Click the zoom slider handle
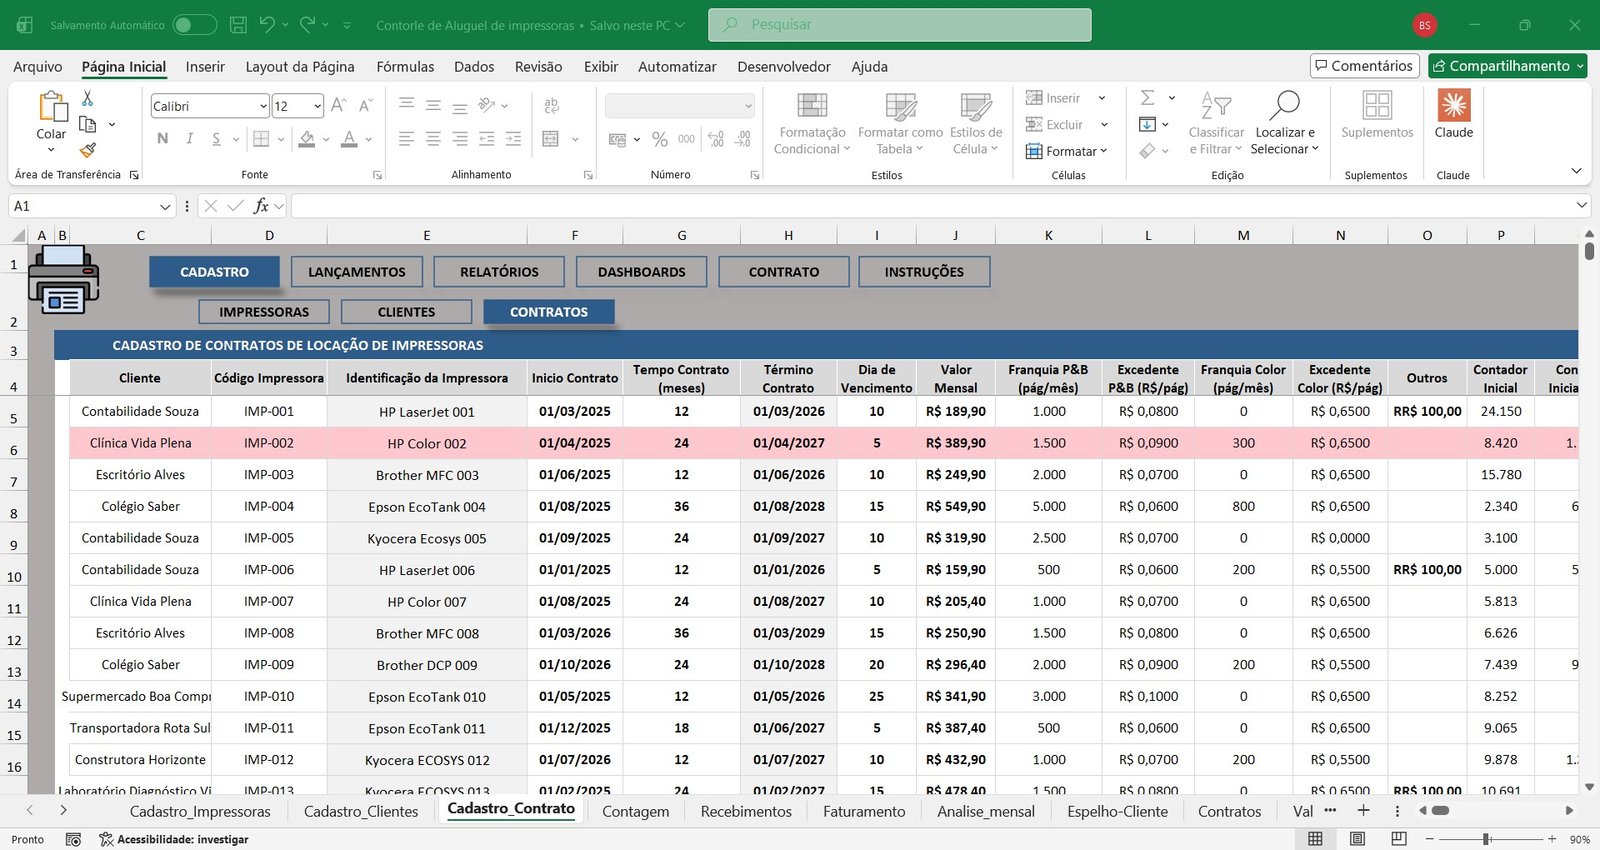 pyautogui.click(x=1487, y=839)
